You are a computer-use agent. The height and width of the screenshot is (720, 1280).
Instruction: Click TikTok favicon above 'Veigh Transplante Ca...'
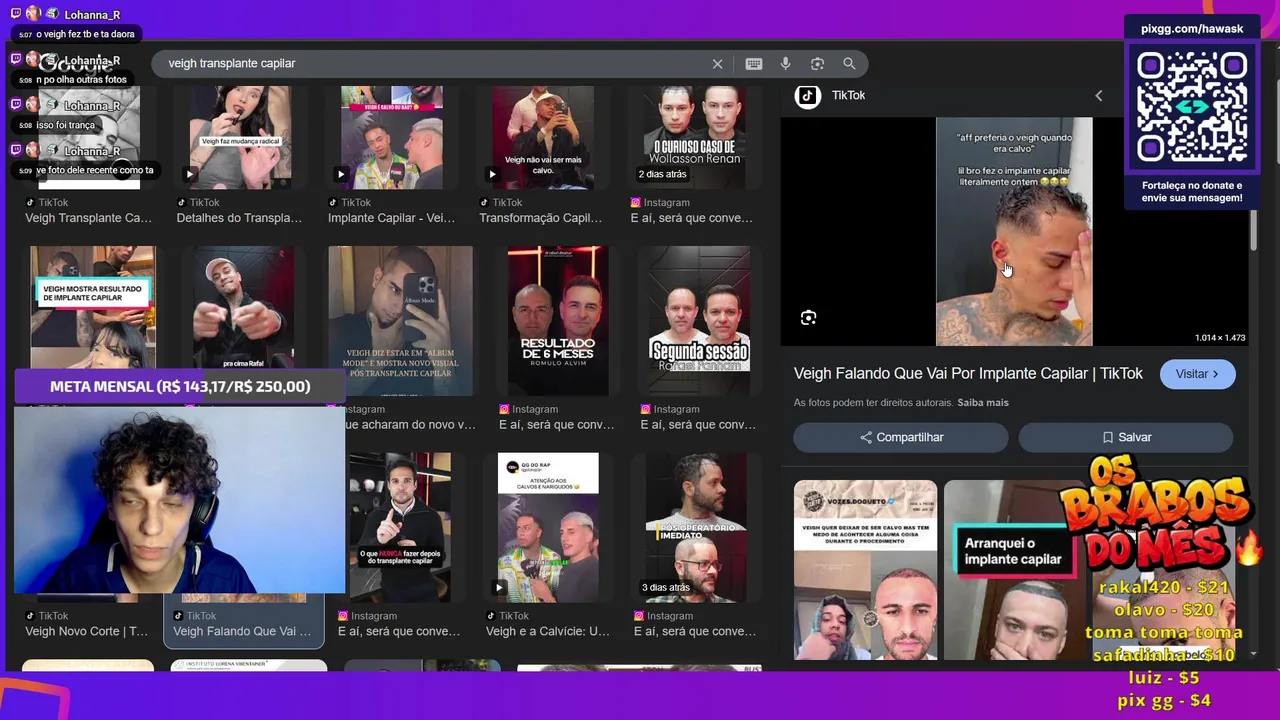coord(30,202)
